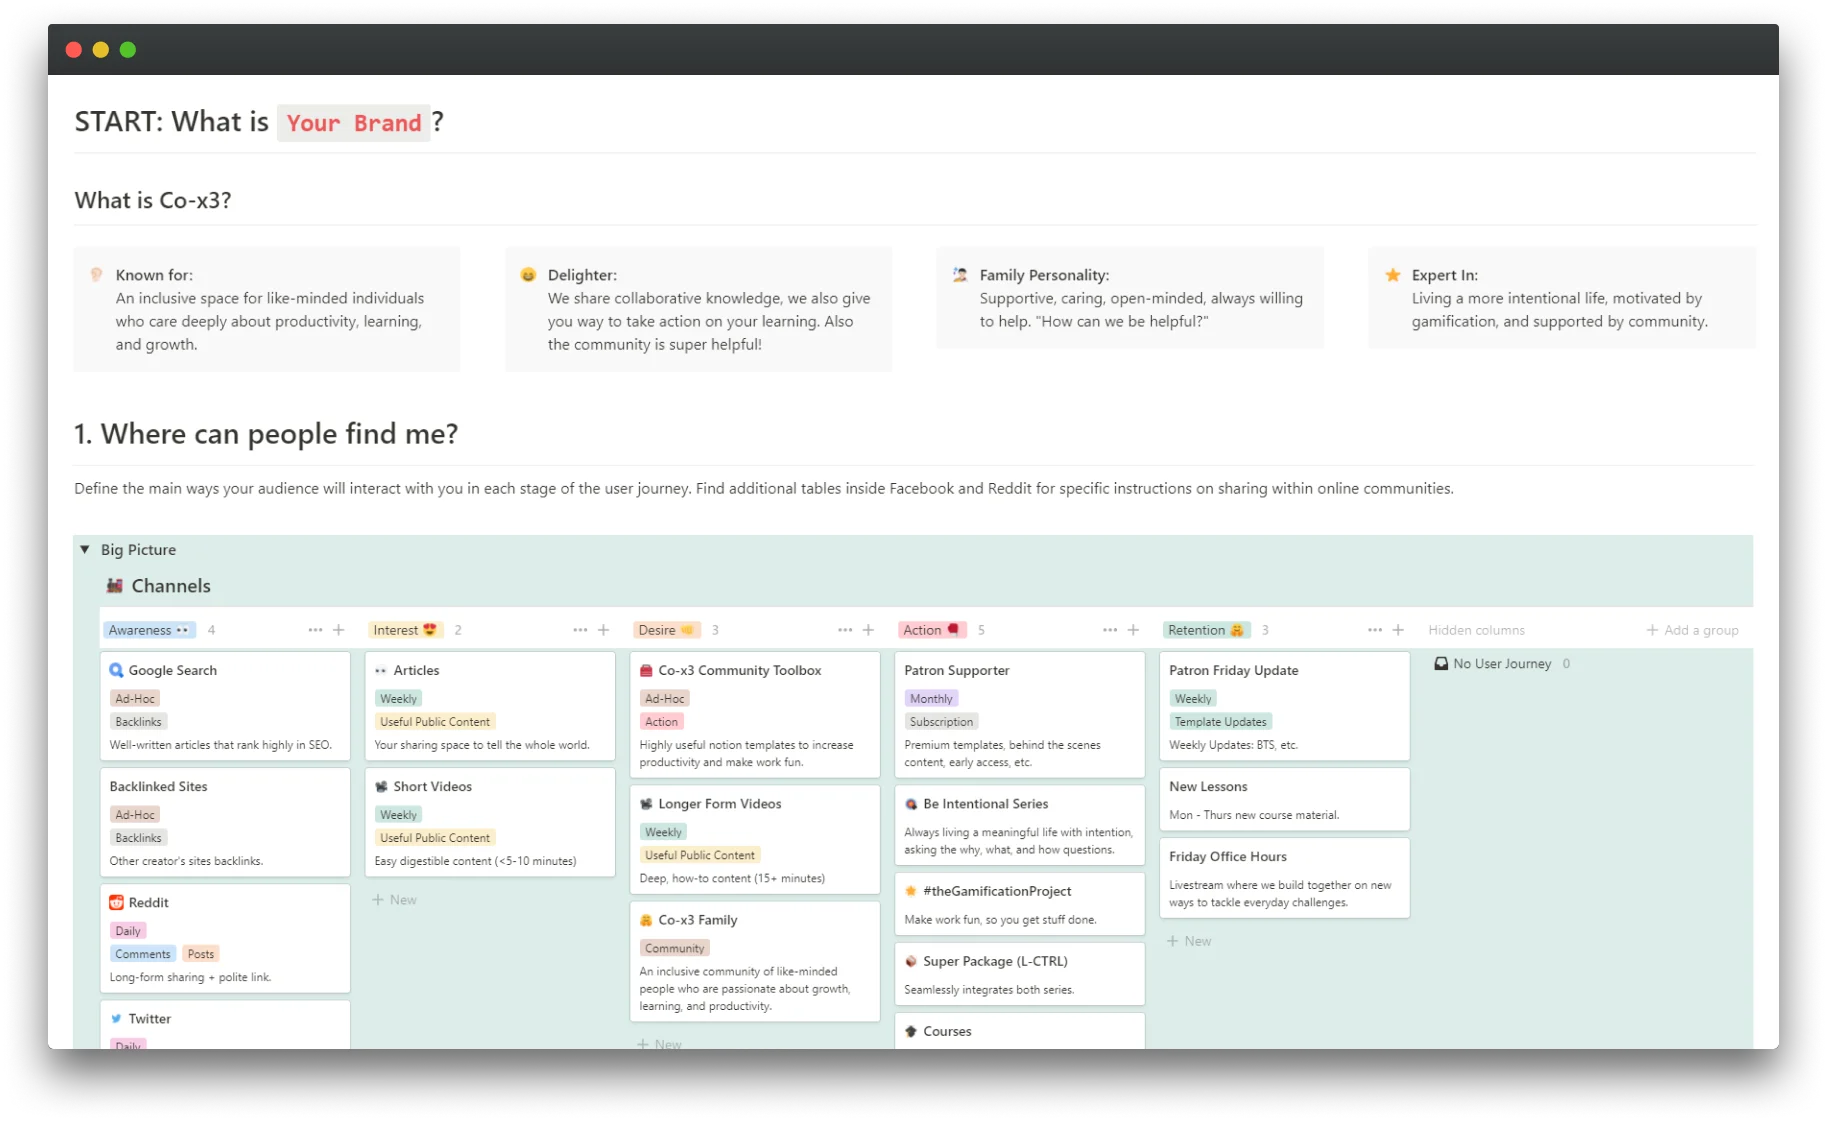
Task: Open the Backlinked Sites card
Action: click(225, 822)
